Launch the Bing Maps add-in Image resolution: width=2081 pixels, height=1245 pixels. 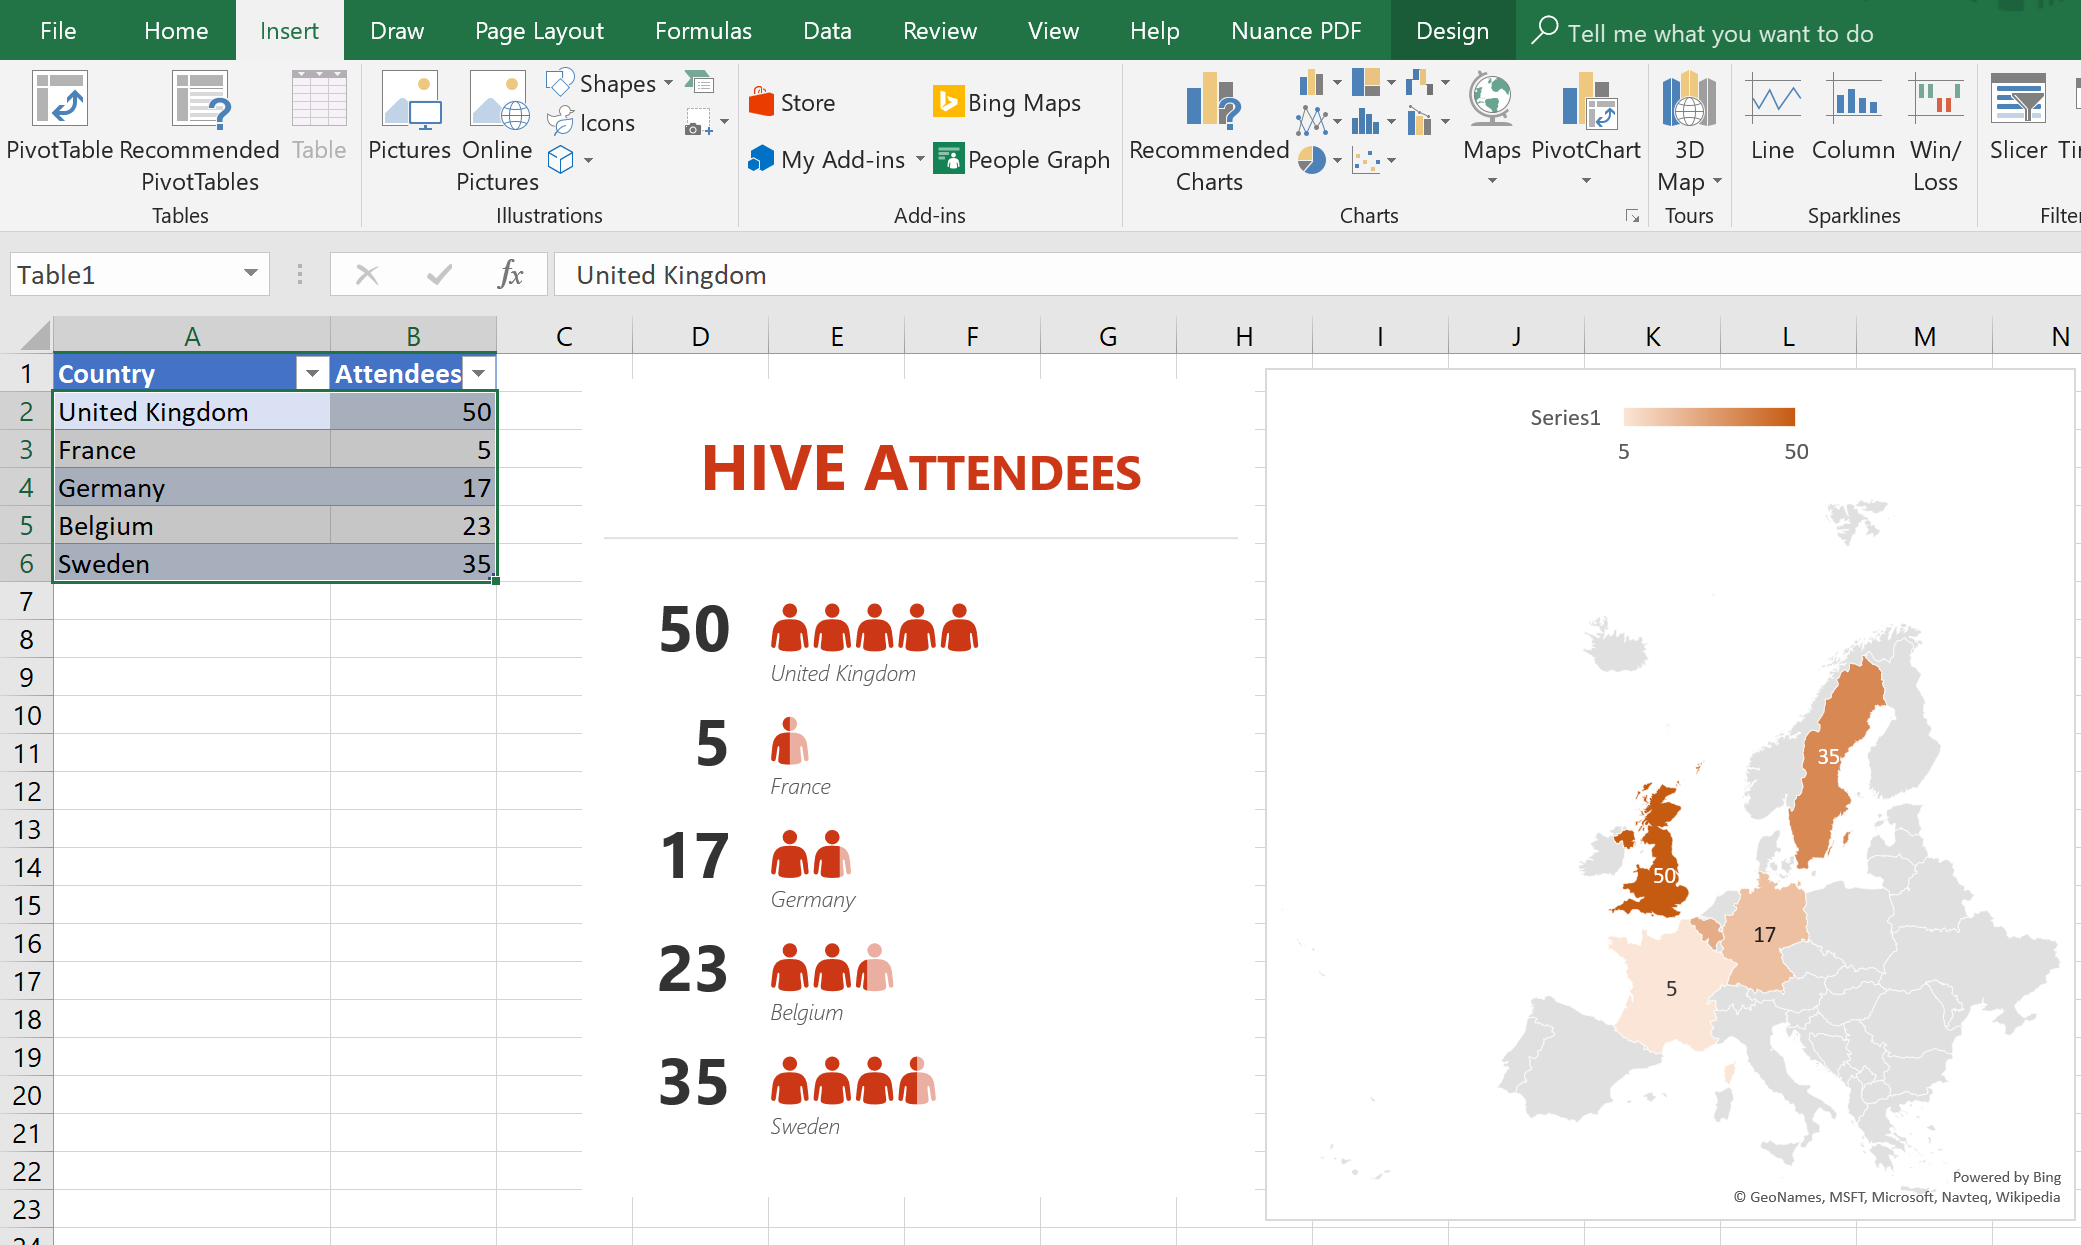point(1007,103)
